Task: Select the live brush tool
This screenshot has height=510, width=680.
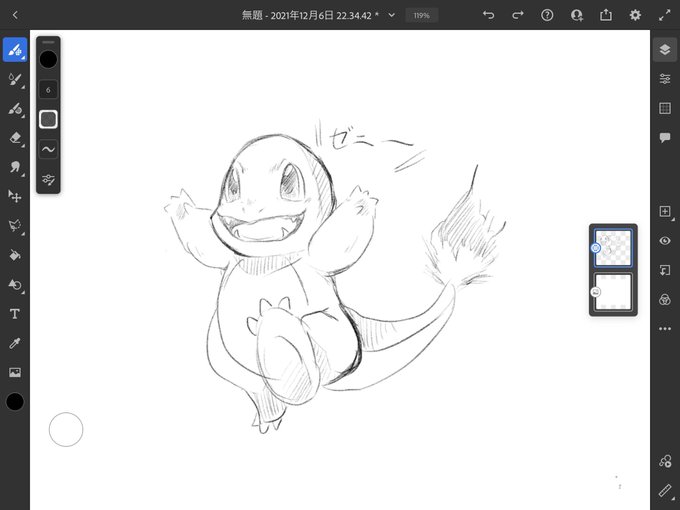Action: pos(15,79)
